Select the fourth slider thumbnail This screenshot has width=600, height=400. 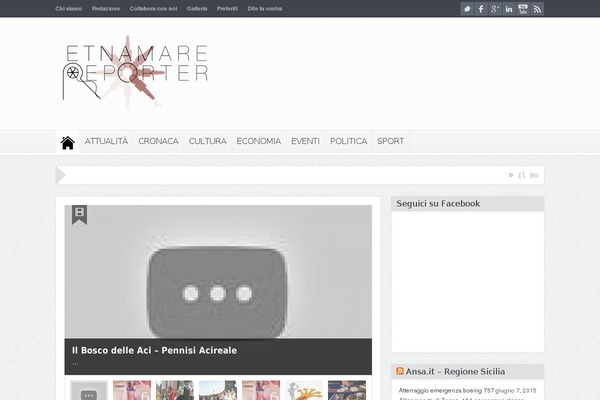(x=218, y=390)
